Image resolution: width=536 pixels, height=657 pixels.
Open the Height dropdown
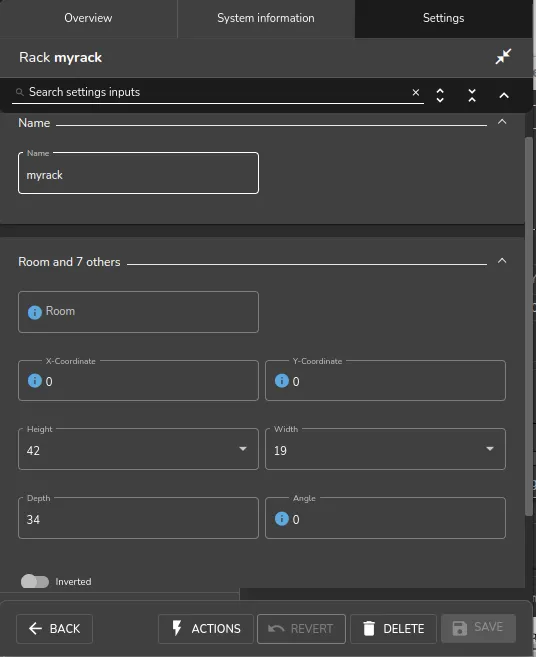(x=138, y=449)
